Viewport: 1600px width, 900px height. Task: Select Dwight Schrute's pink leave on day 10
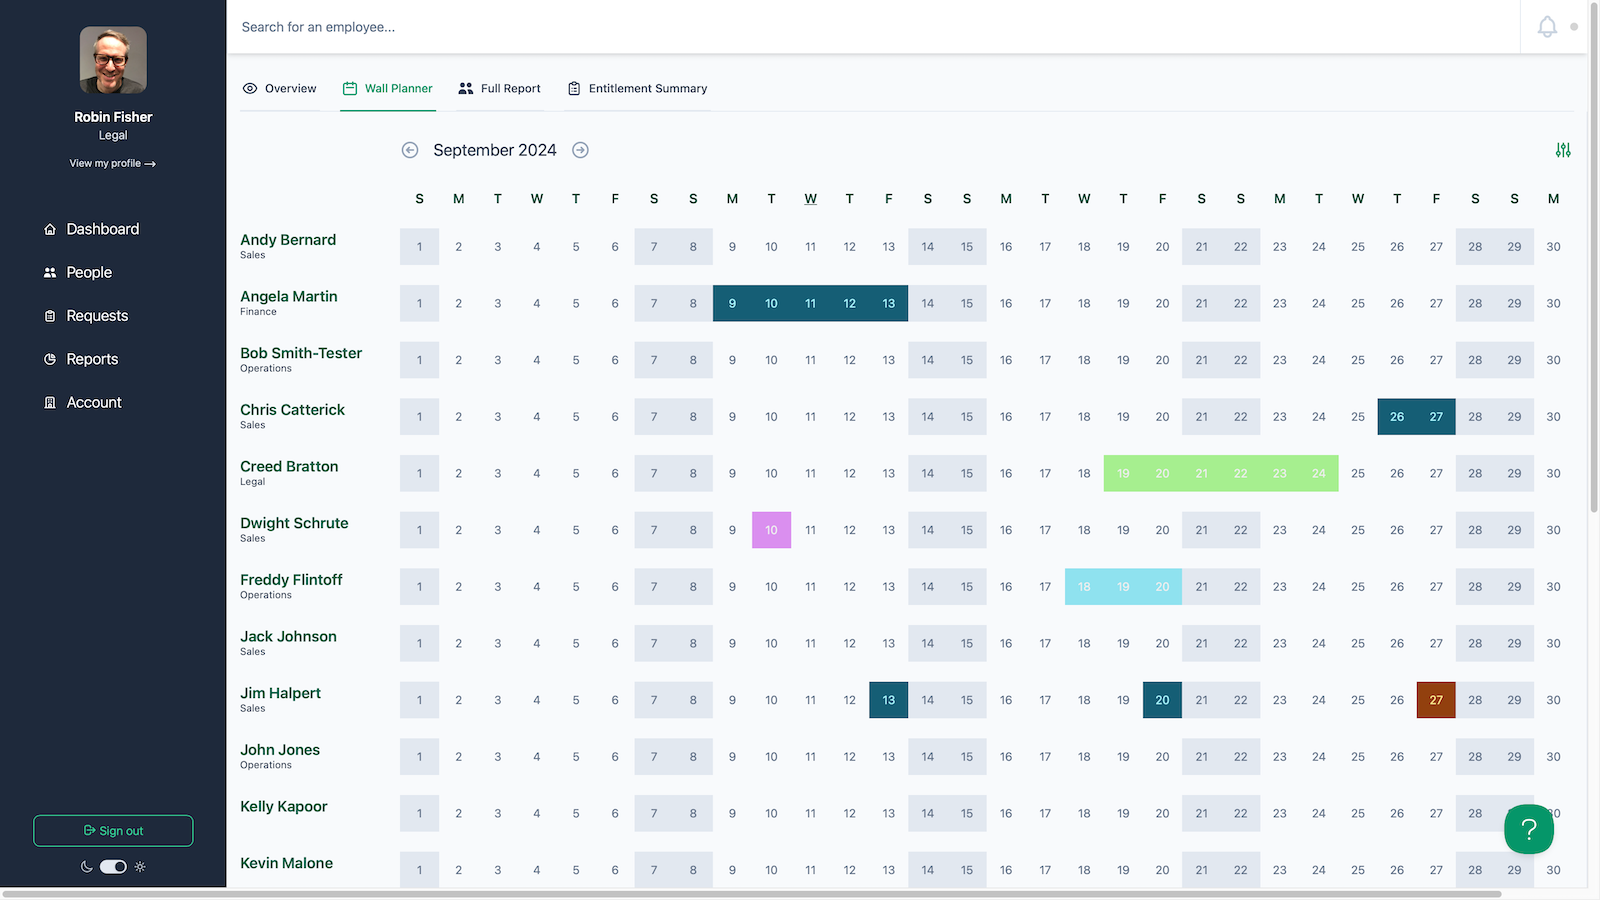pyautogui.click(x=771, y=530)
